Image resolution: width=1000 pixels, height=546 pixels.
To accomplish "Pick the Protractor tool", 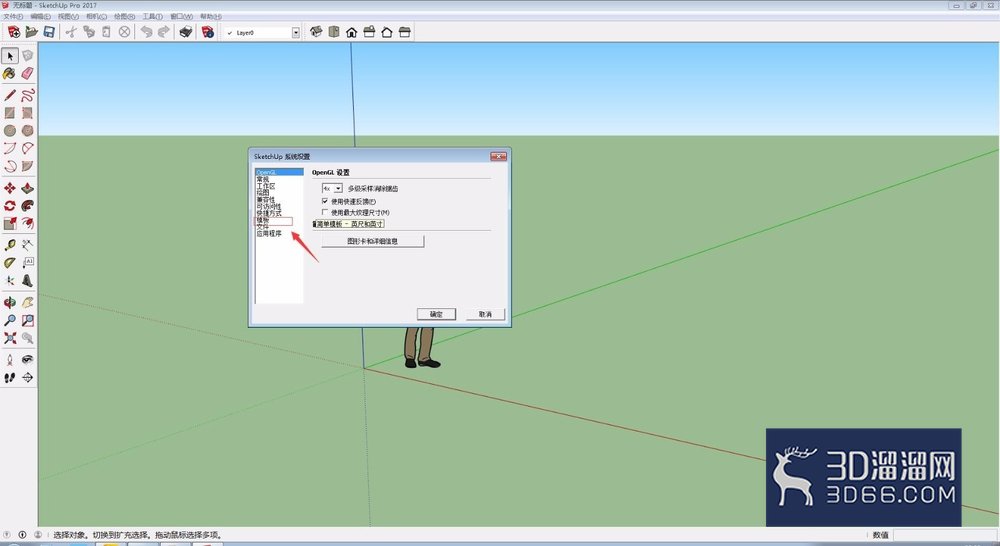I will (10, 263).
